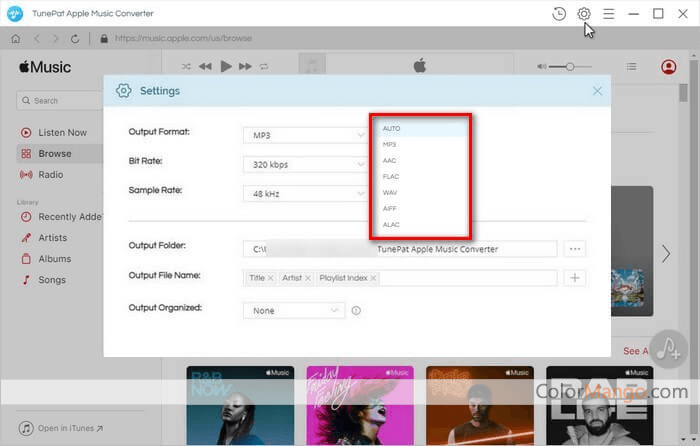This screenshot has height=446, width=700.
Task: Click the info icon beside Output Organized
Action: click(356, 311)
